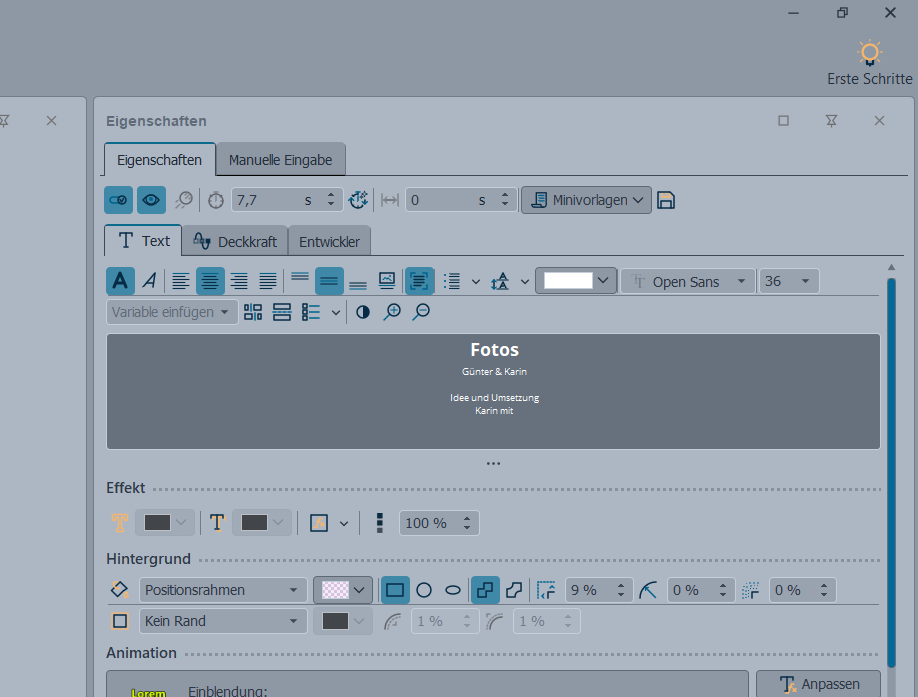Toggle italic text formatting
Image resolution: width=918 pixels, height=697 pixels.
point(149,281)
